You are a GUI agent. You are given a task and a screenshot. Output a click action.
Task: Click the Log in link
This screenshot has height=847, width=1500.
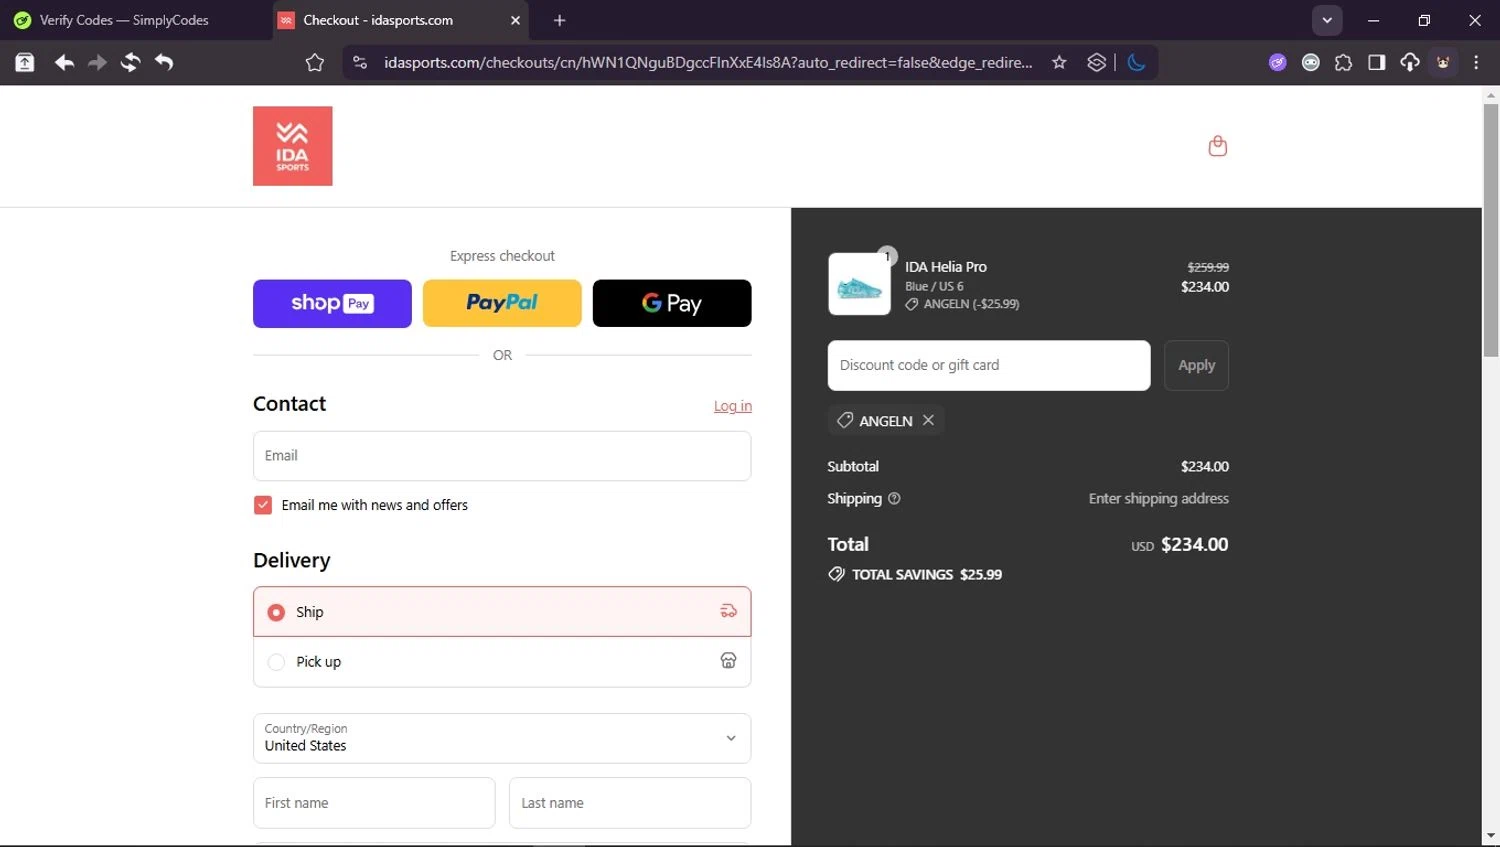733,406
